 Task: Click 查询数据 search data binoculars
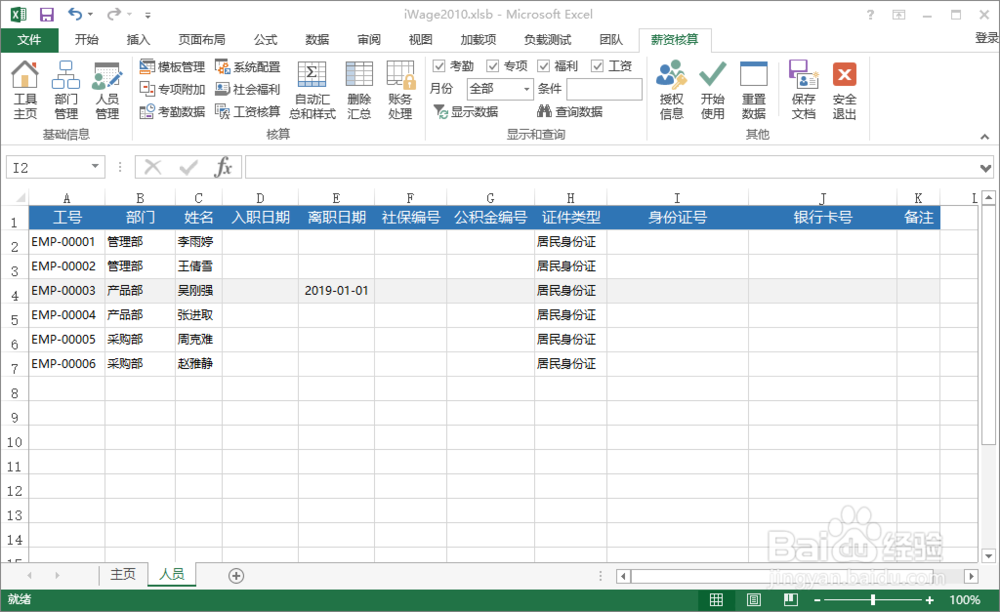click(570, 112)
